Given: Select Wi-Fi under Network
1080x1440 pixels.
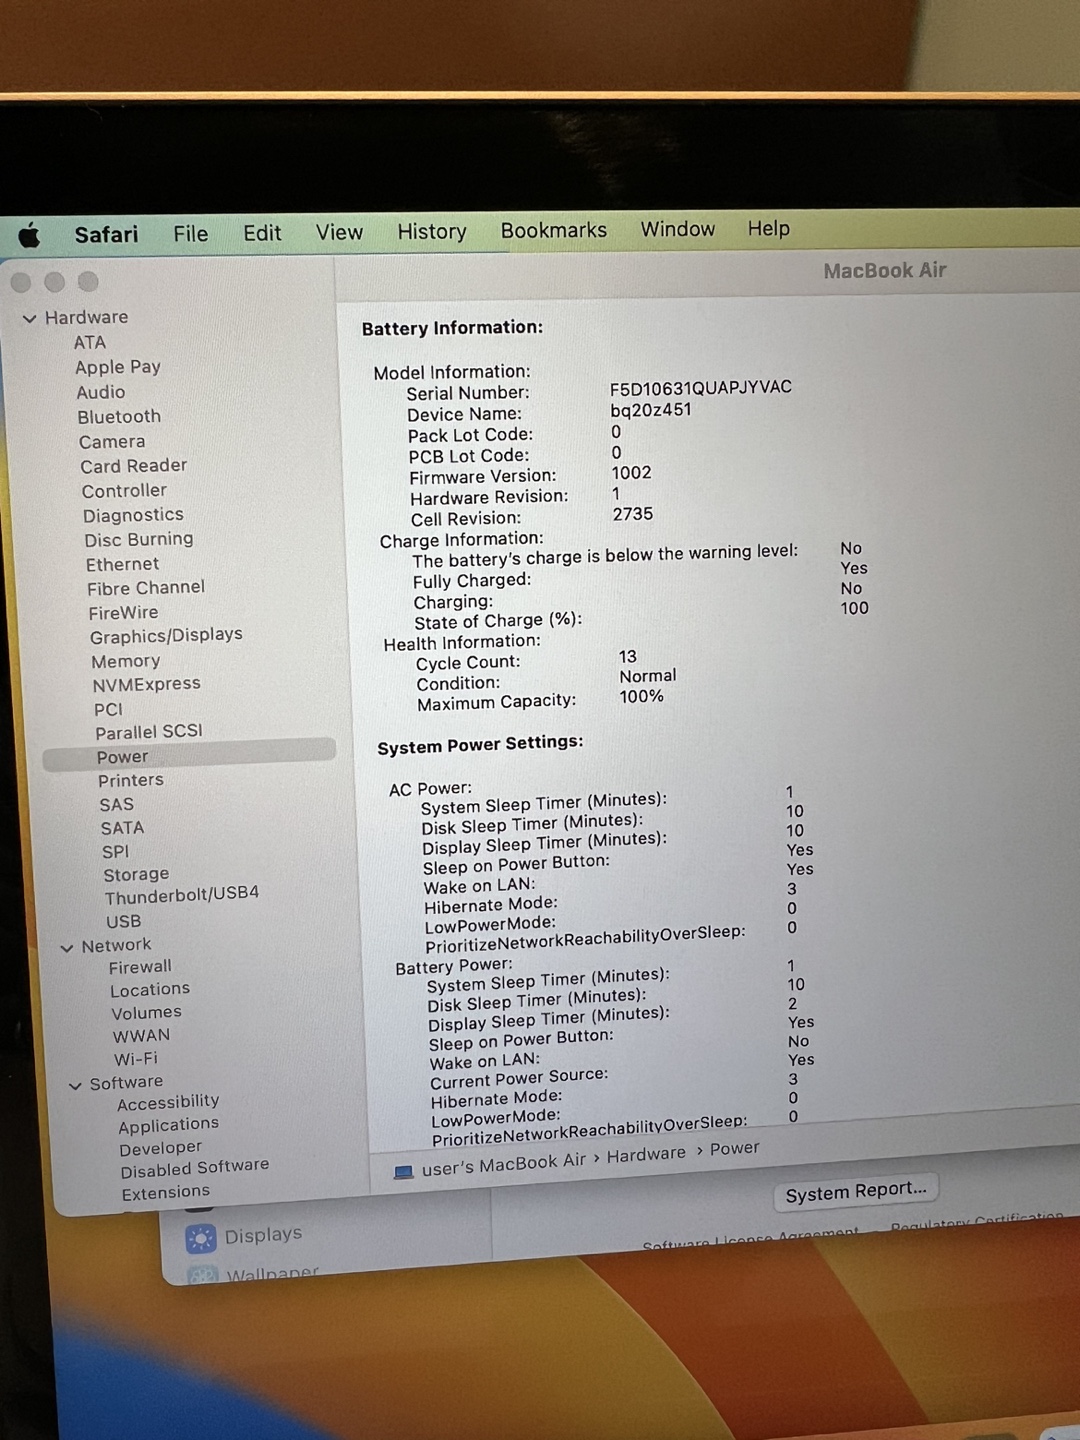Looking at the screenshot, I should coord(136,1059).
